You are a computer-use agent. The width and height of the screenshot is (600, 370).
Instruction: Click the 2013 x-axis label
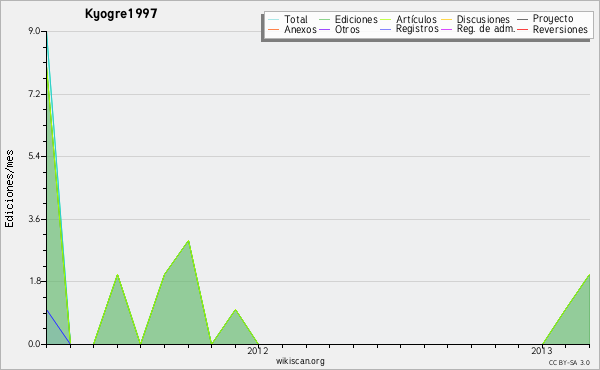click(x=542, y=350)
